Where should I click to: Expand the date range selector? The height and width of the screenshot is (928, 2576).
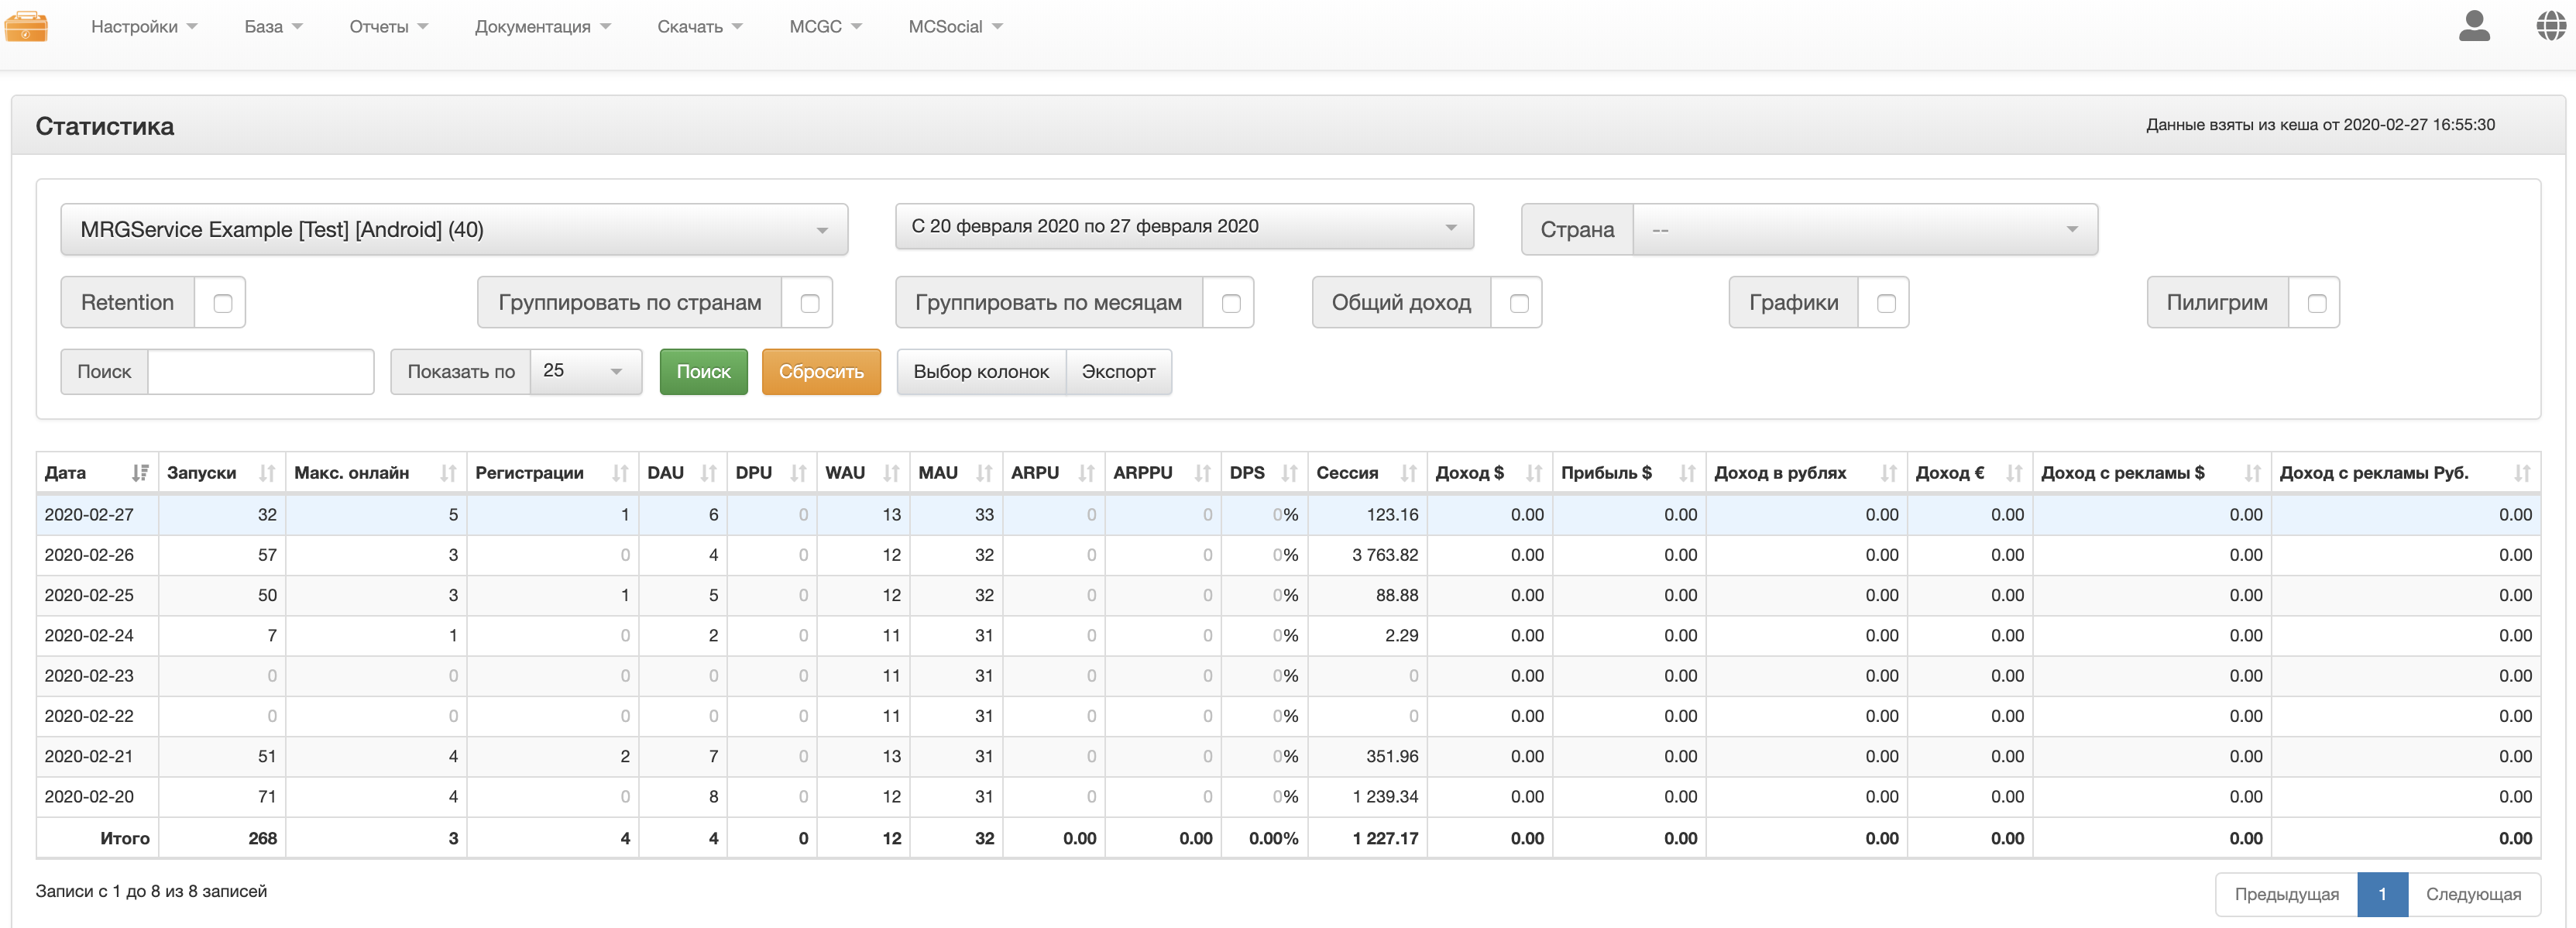pos(1183,227)
